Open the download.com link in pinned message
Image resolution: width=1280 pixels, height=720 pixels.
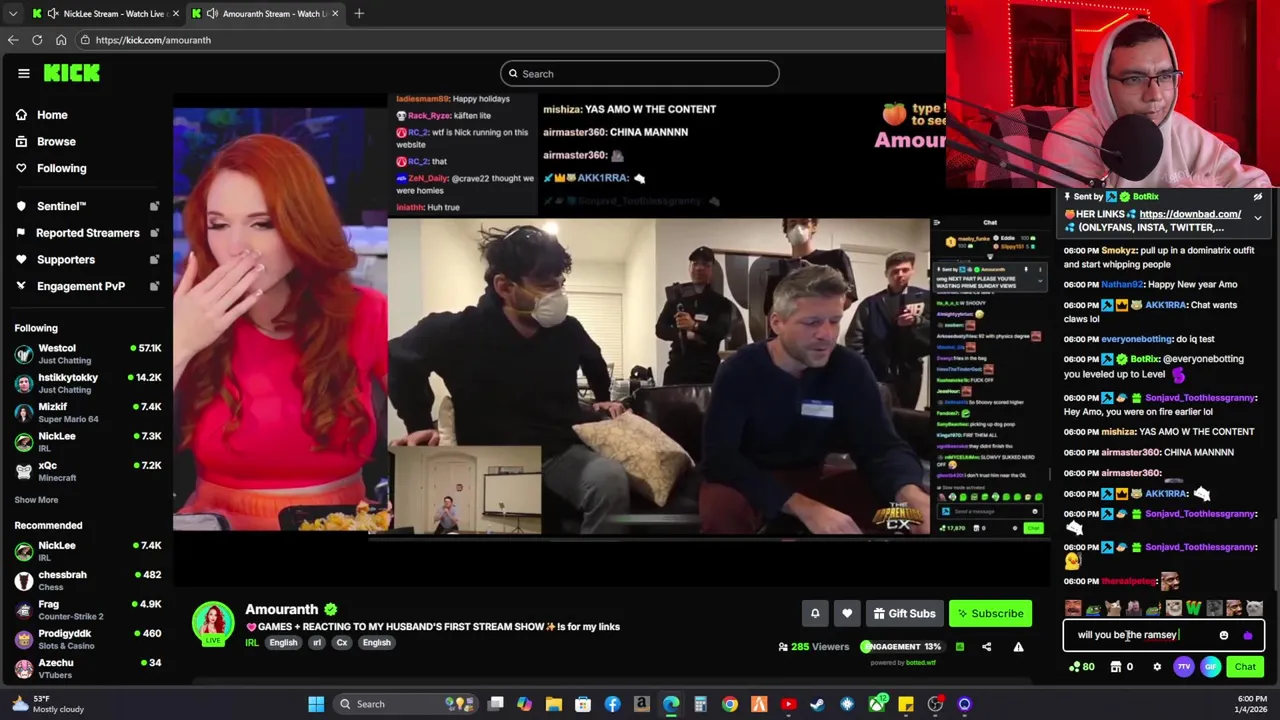click(1189, 214)
